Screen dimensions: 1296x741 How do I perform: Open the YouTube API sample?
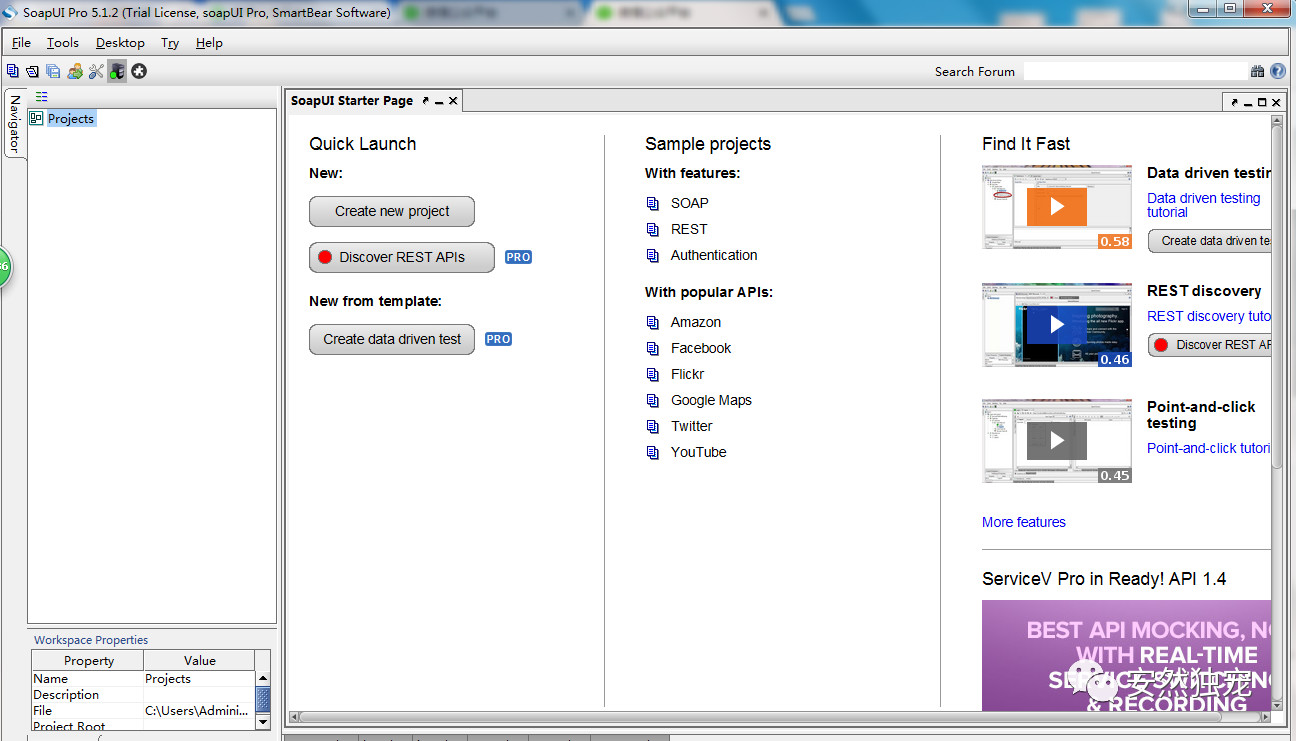[x=699, y=452]
